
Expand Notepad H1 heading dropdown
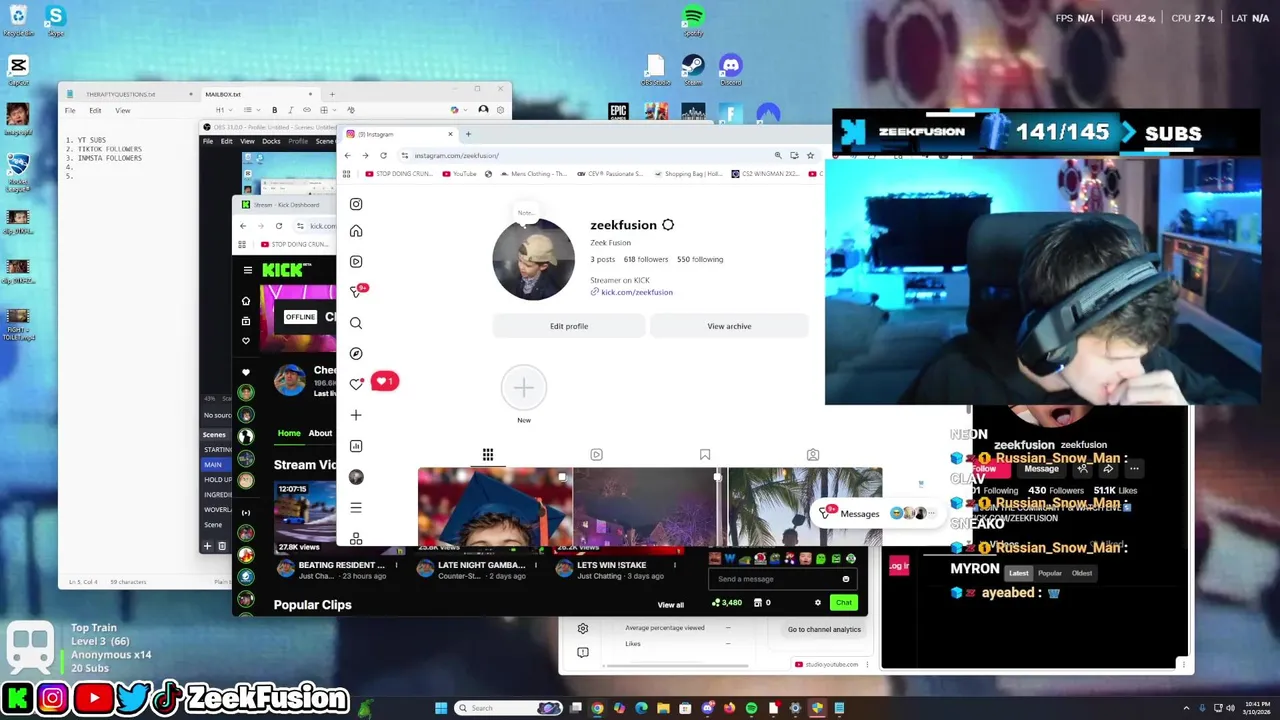click(222, 110)
